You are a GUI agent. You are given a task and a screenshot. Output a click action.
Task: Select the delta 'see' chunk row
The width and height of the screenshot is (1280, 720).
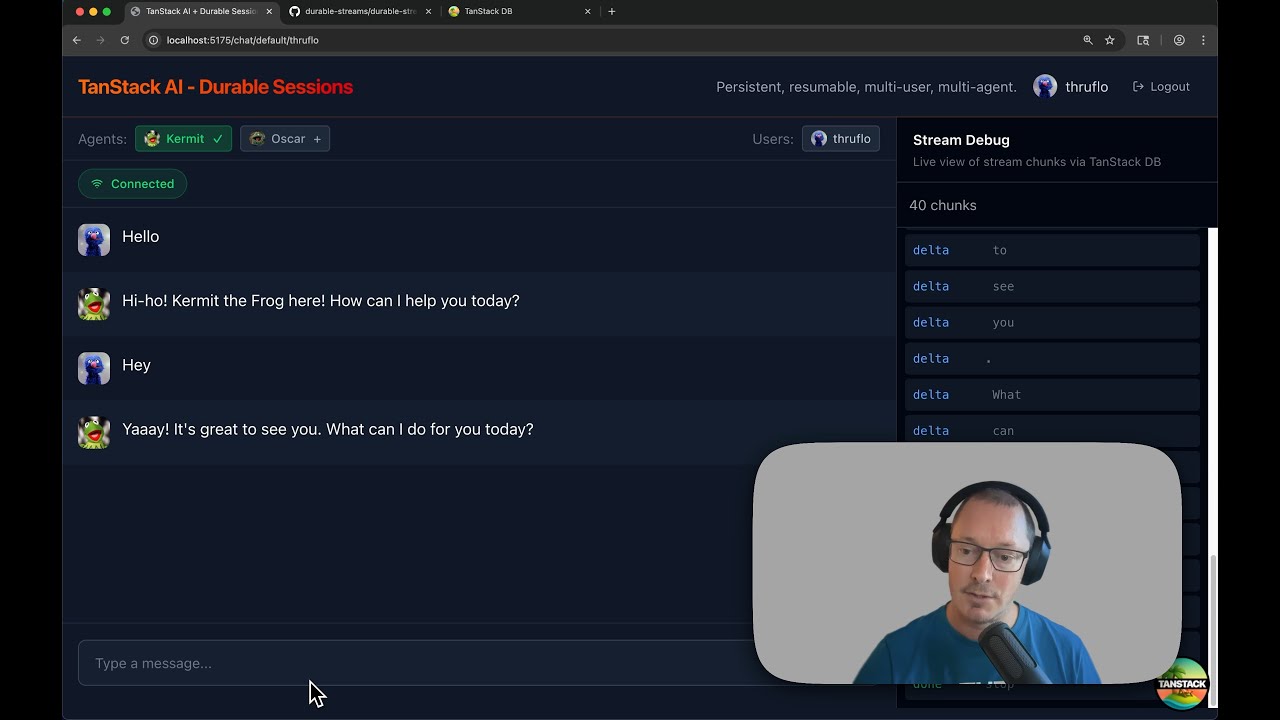[x=1052, y=286]
